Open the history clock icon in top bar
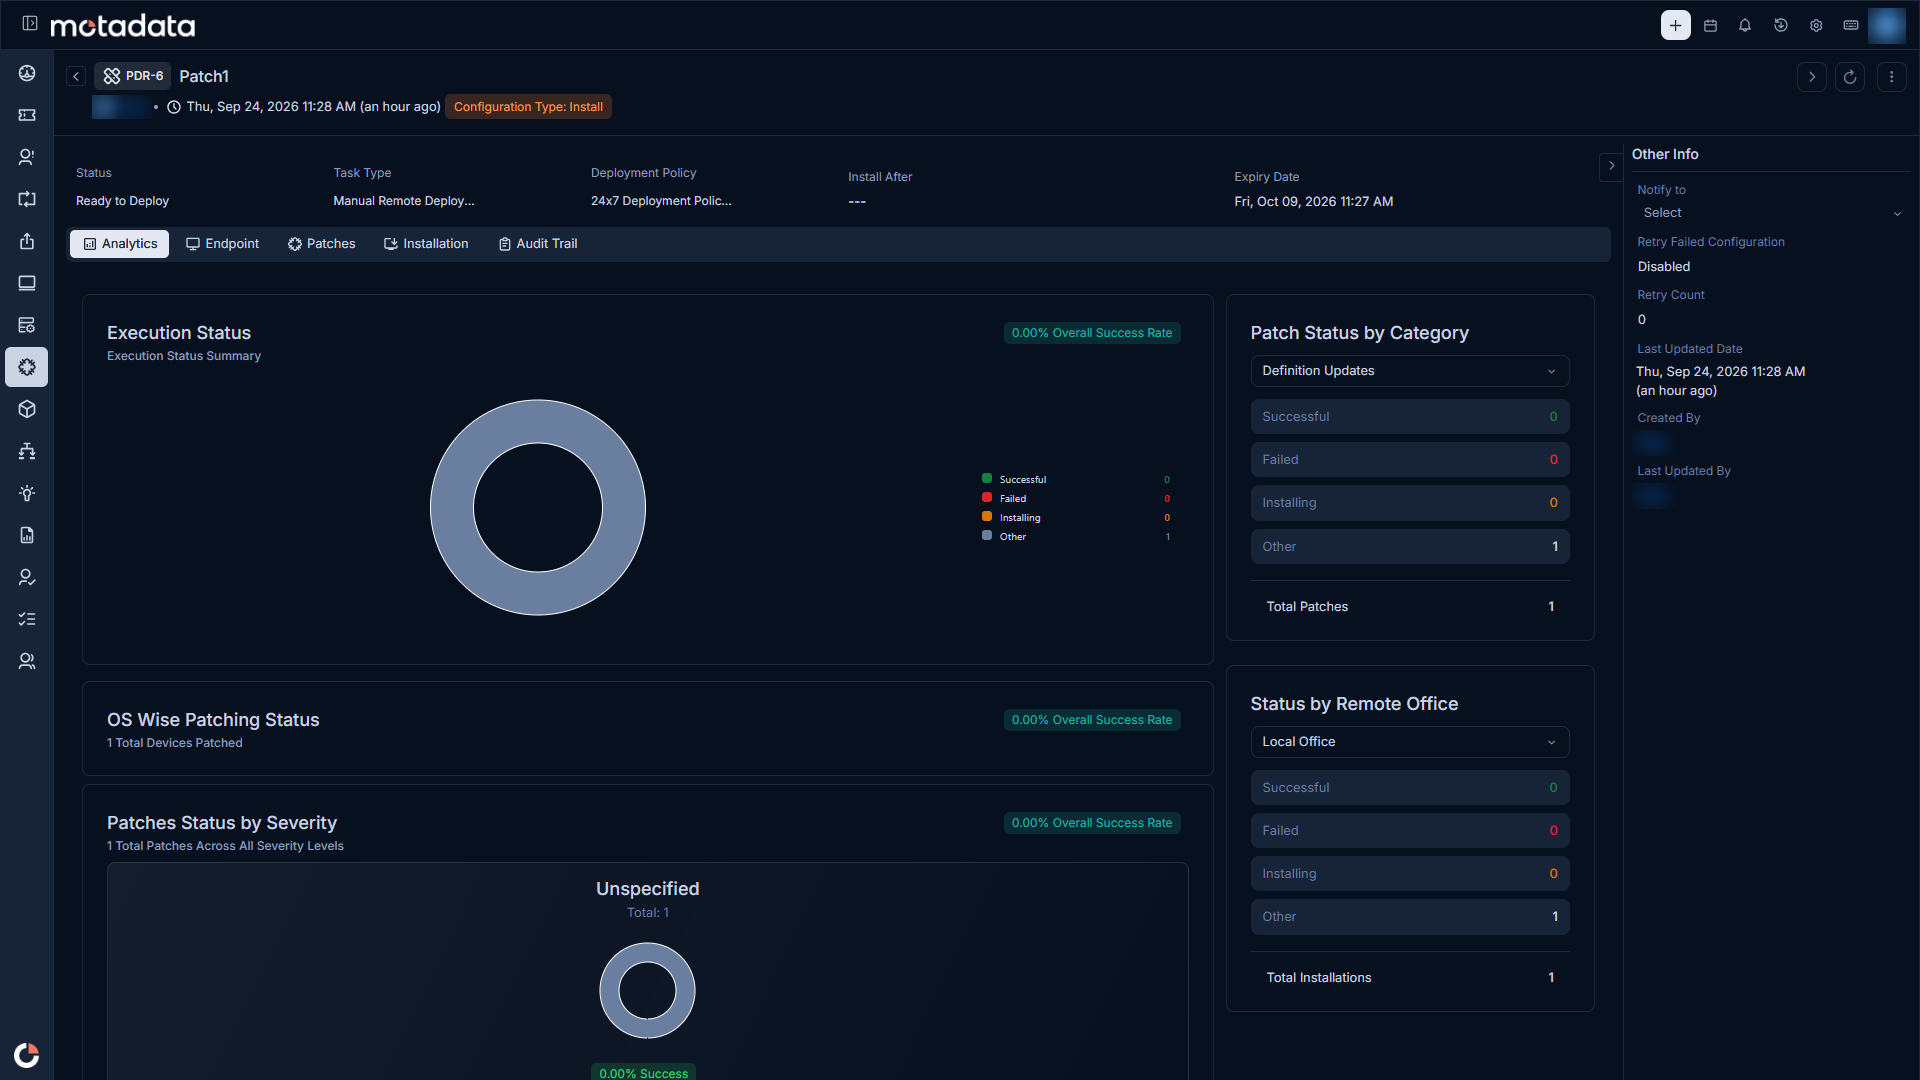 [x=1781, y=25]
